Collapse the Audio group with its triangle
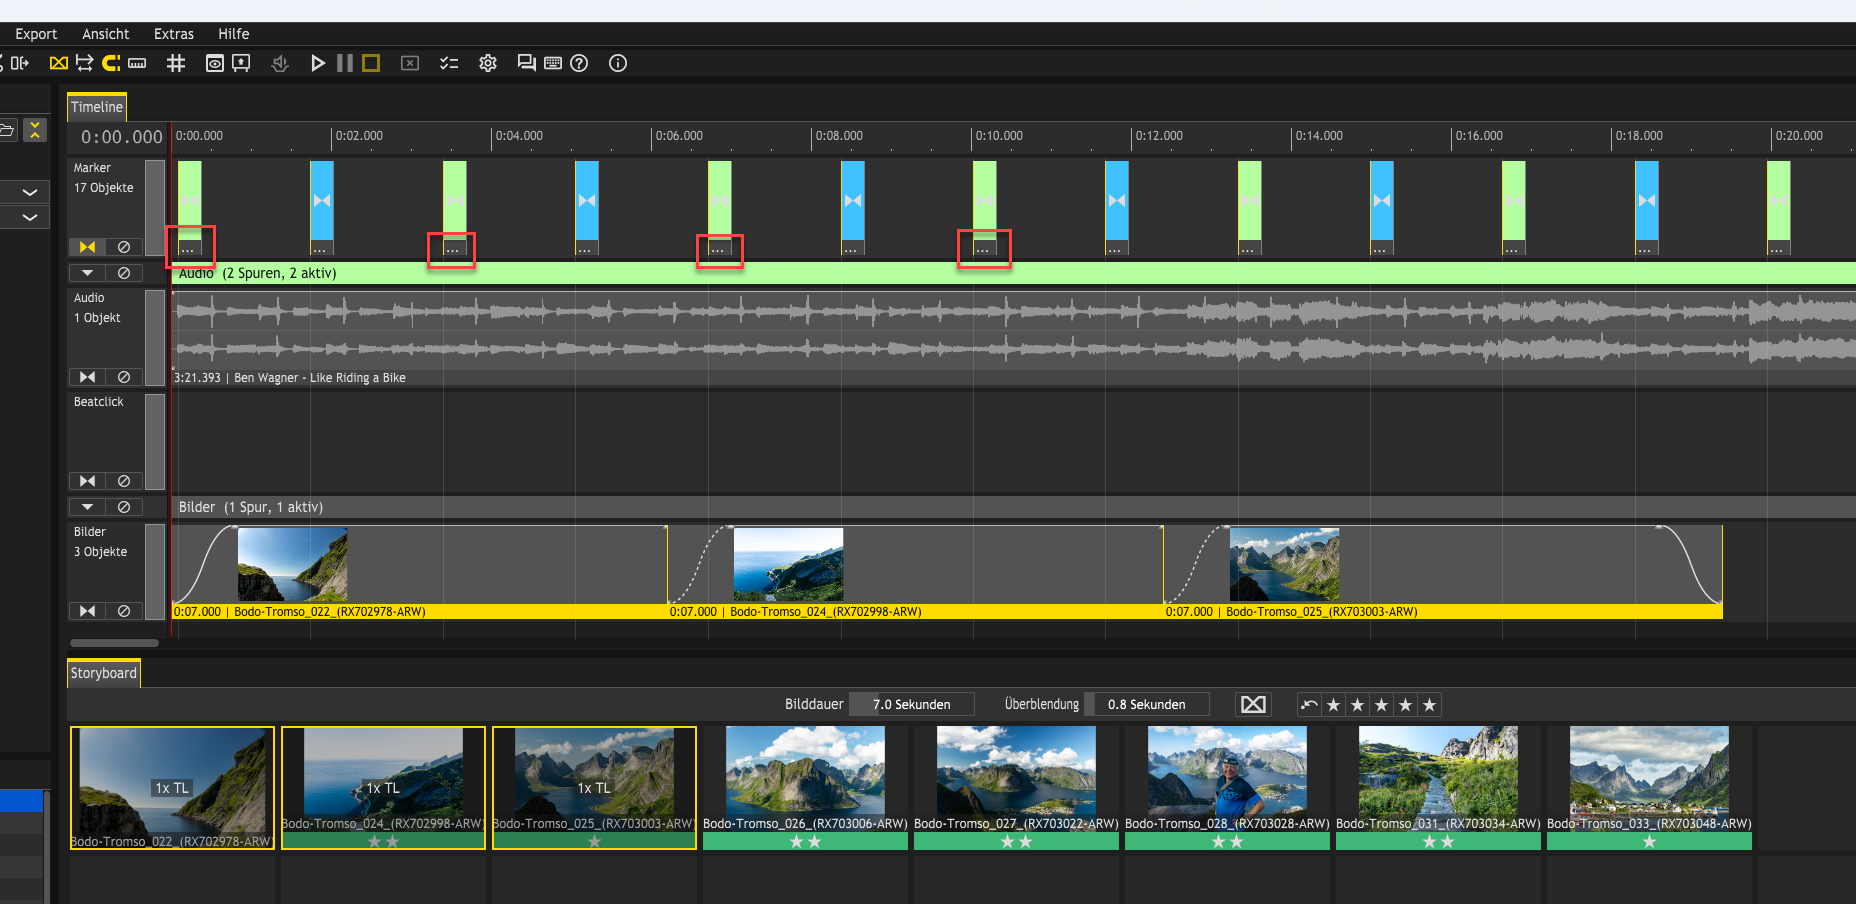1856x904 pixels. 87,273
